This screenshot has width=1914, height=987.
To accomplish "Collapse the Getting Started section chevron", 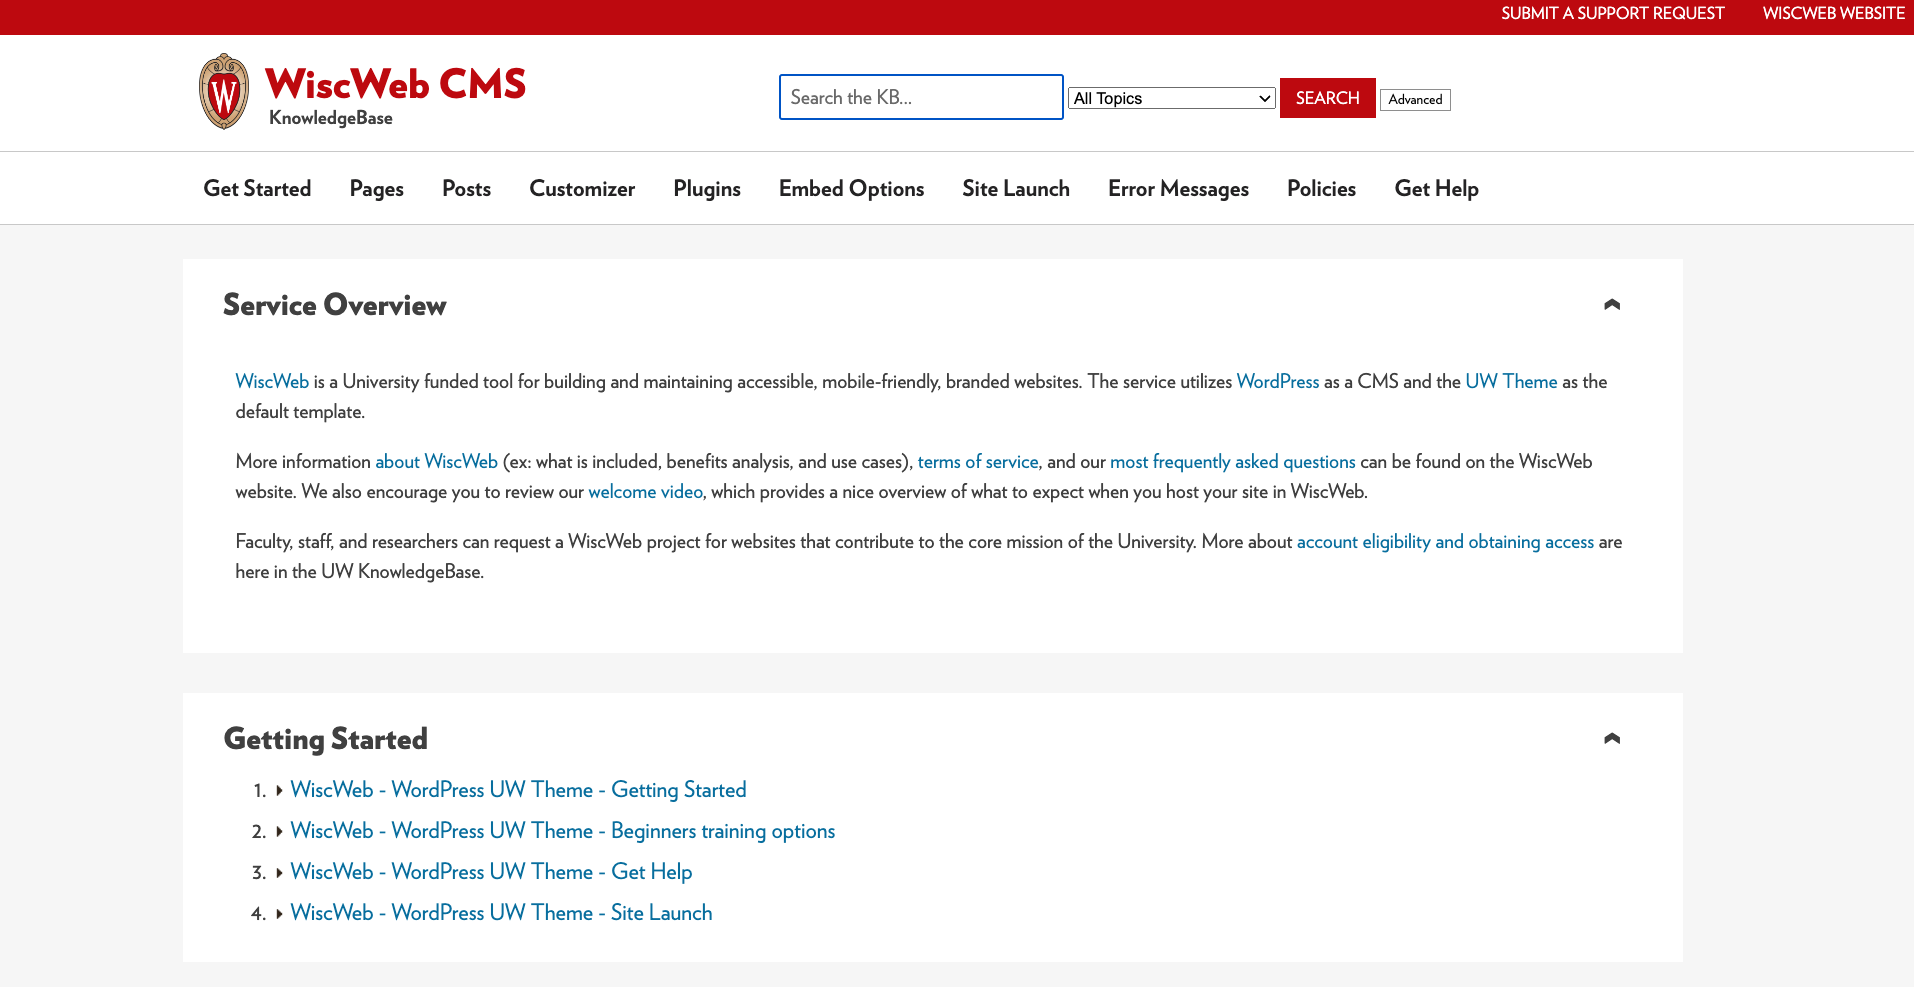I will click(1611, 738).
